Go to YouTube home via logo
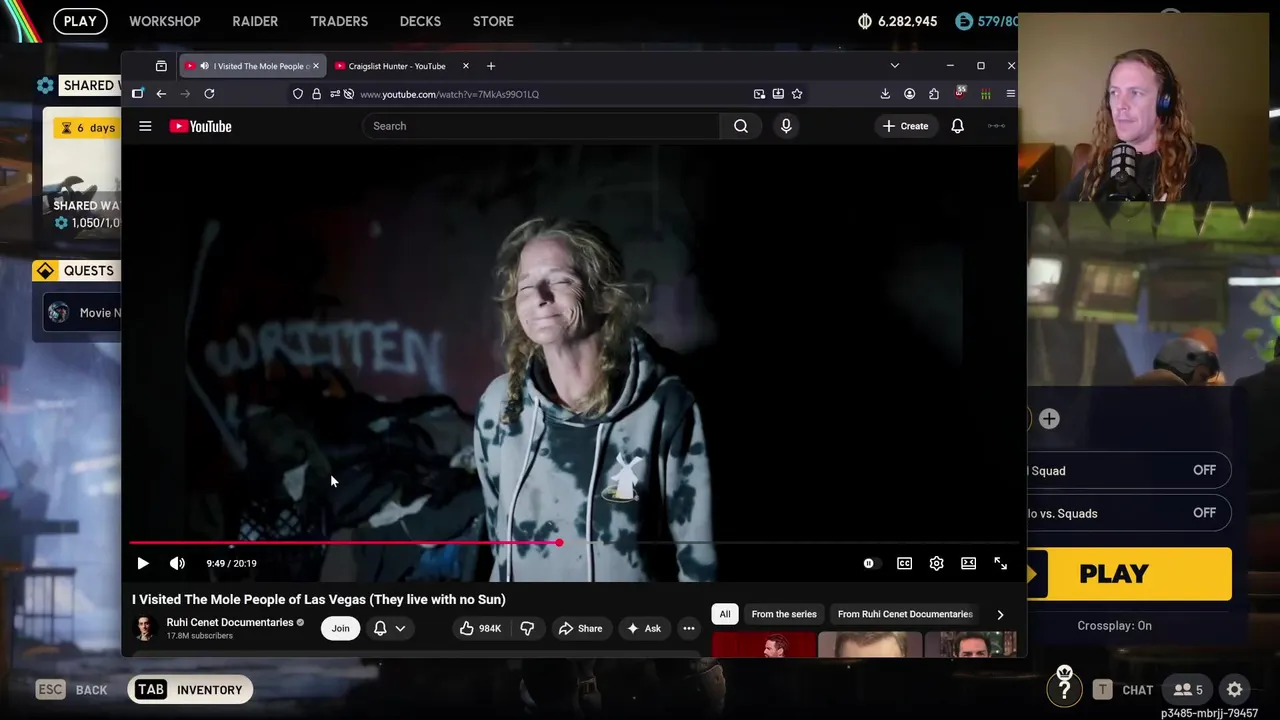This screenshot has height=720, width=1280. [200, 126]
